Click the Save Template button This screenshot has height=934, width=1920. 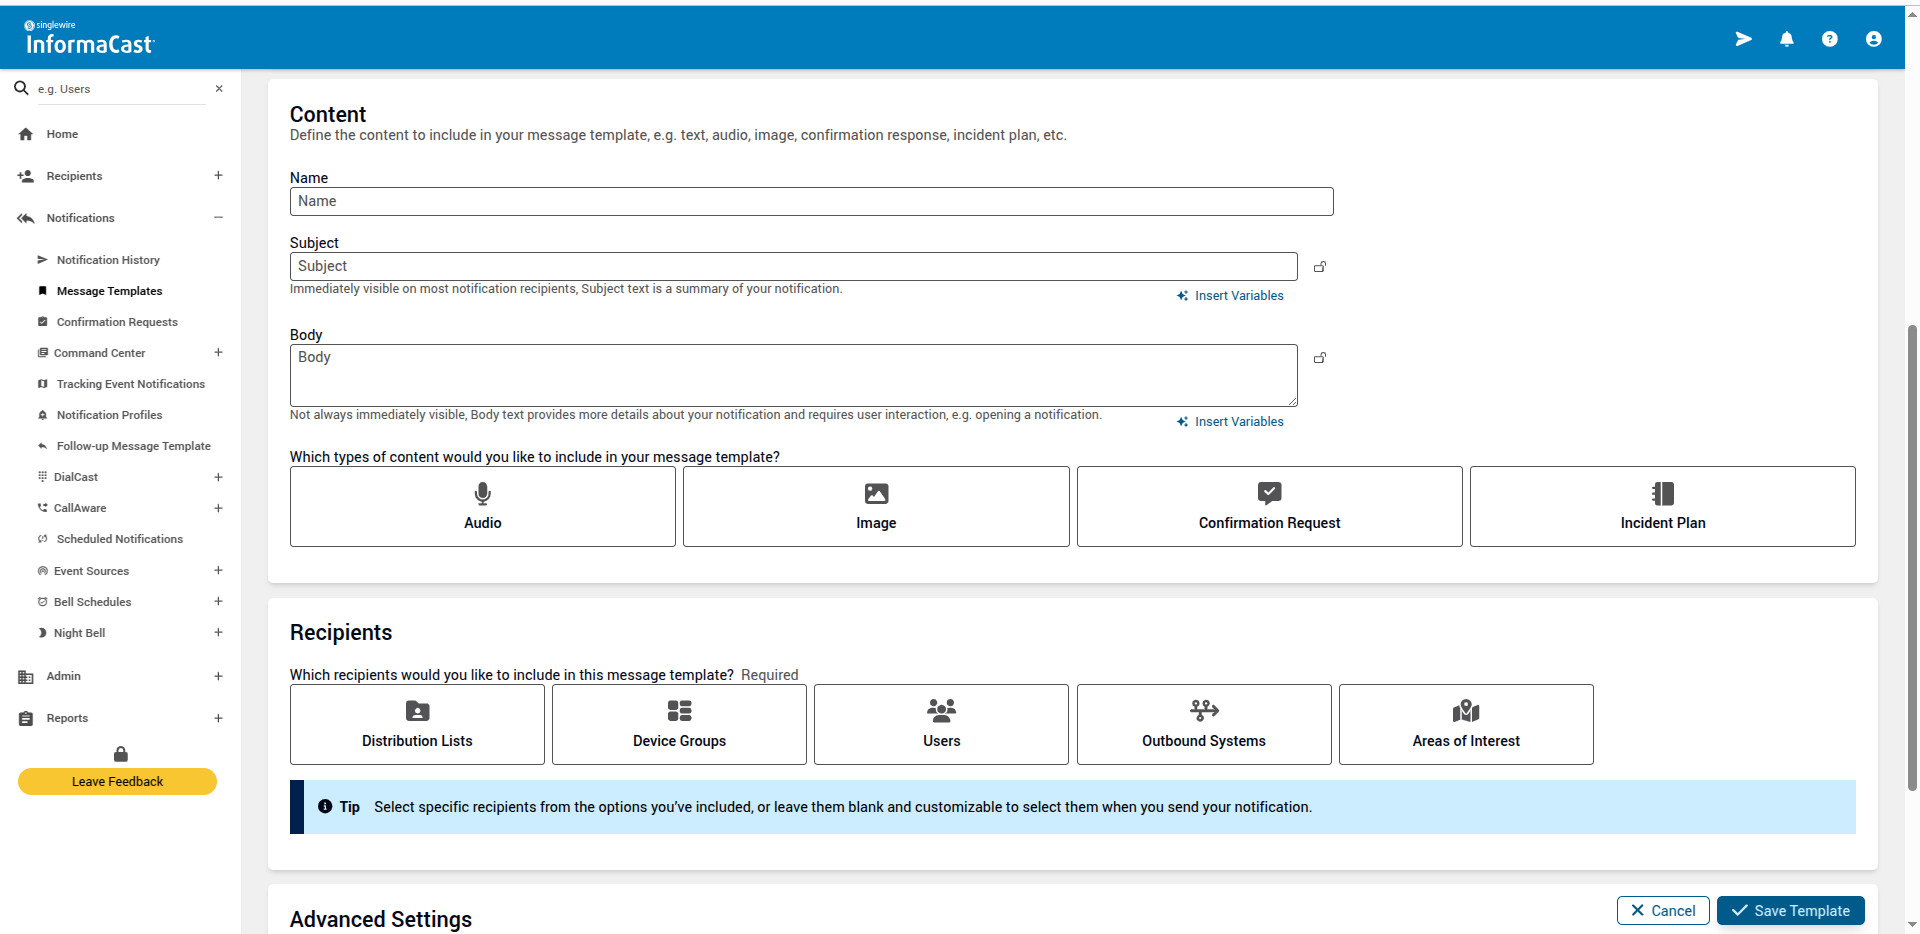pyautogui.click(x=1790, y=910)
